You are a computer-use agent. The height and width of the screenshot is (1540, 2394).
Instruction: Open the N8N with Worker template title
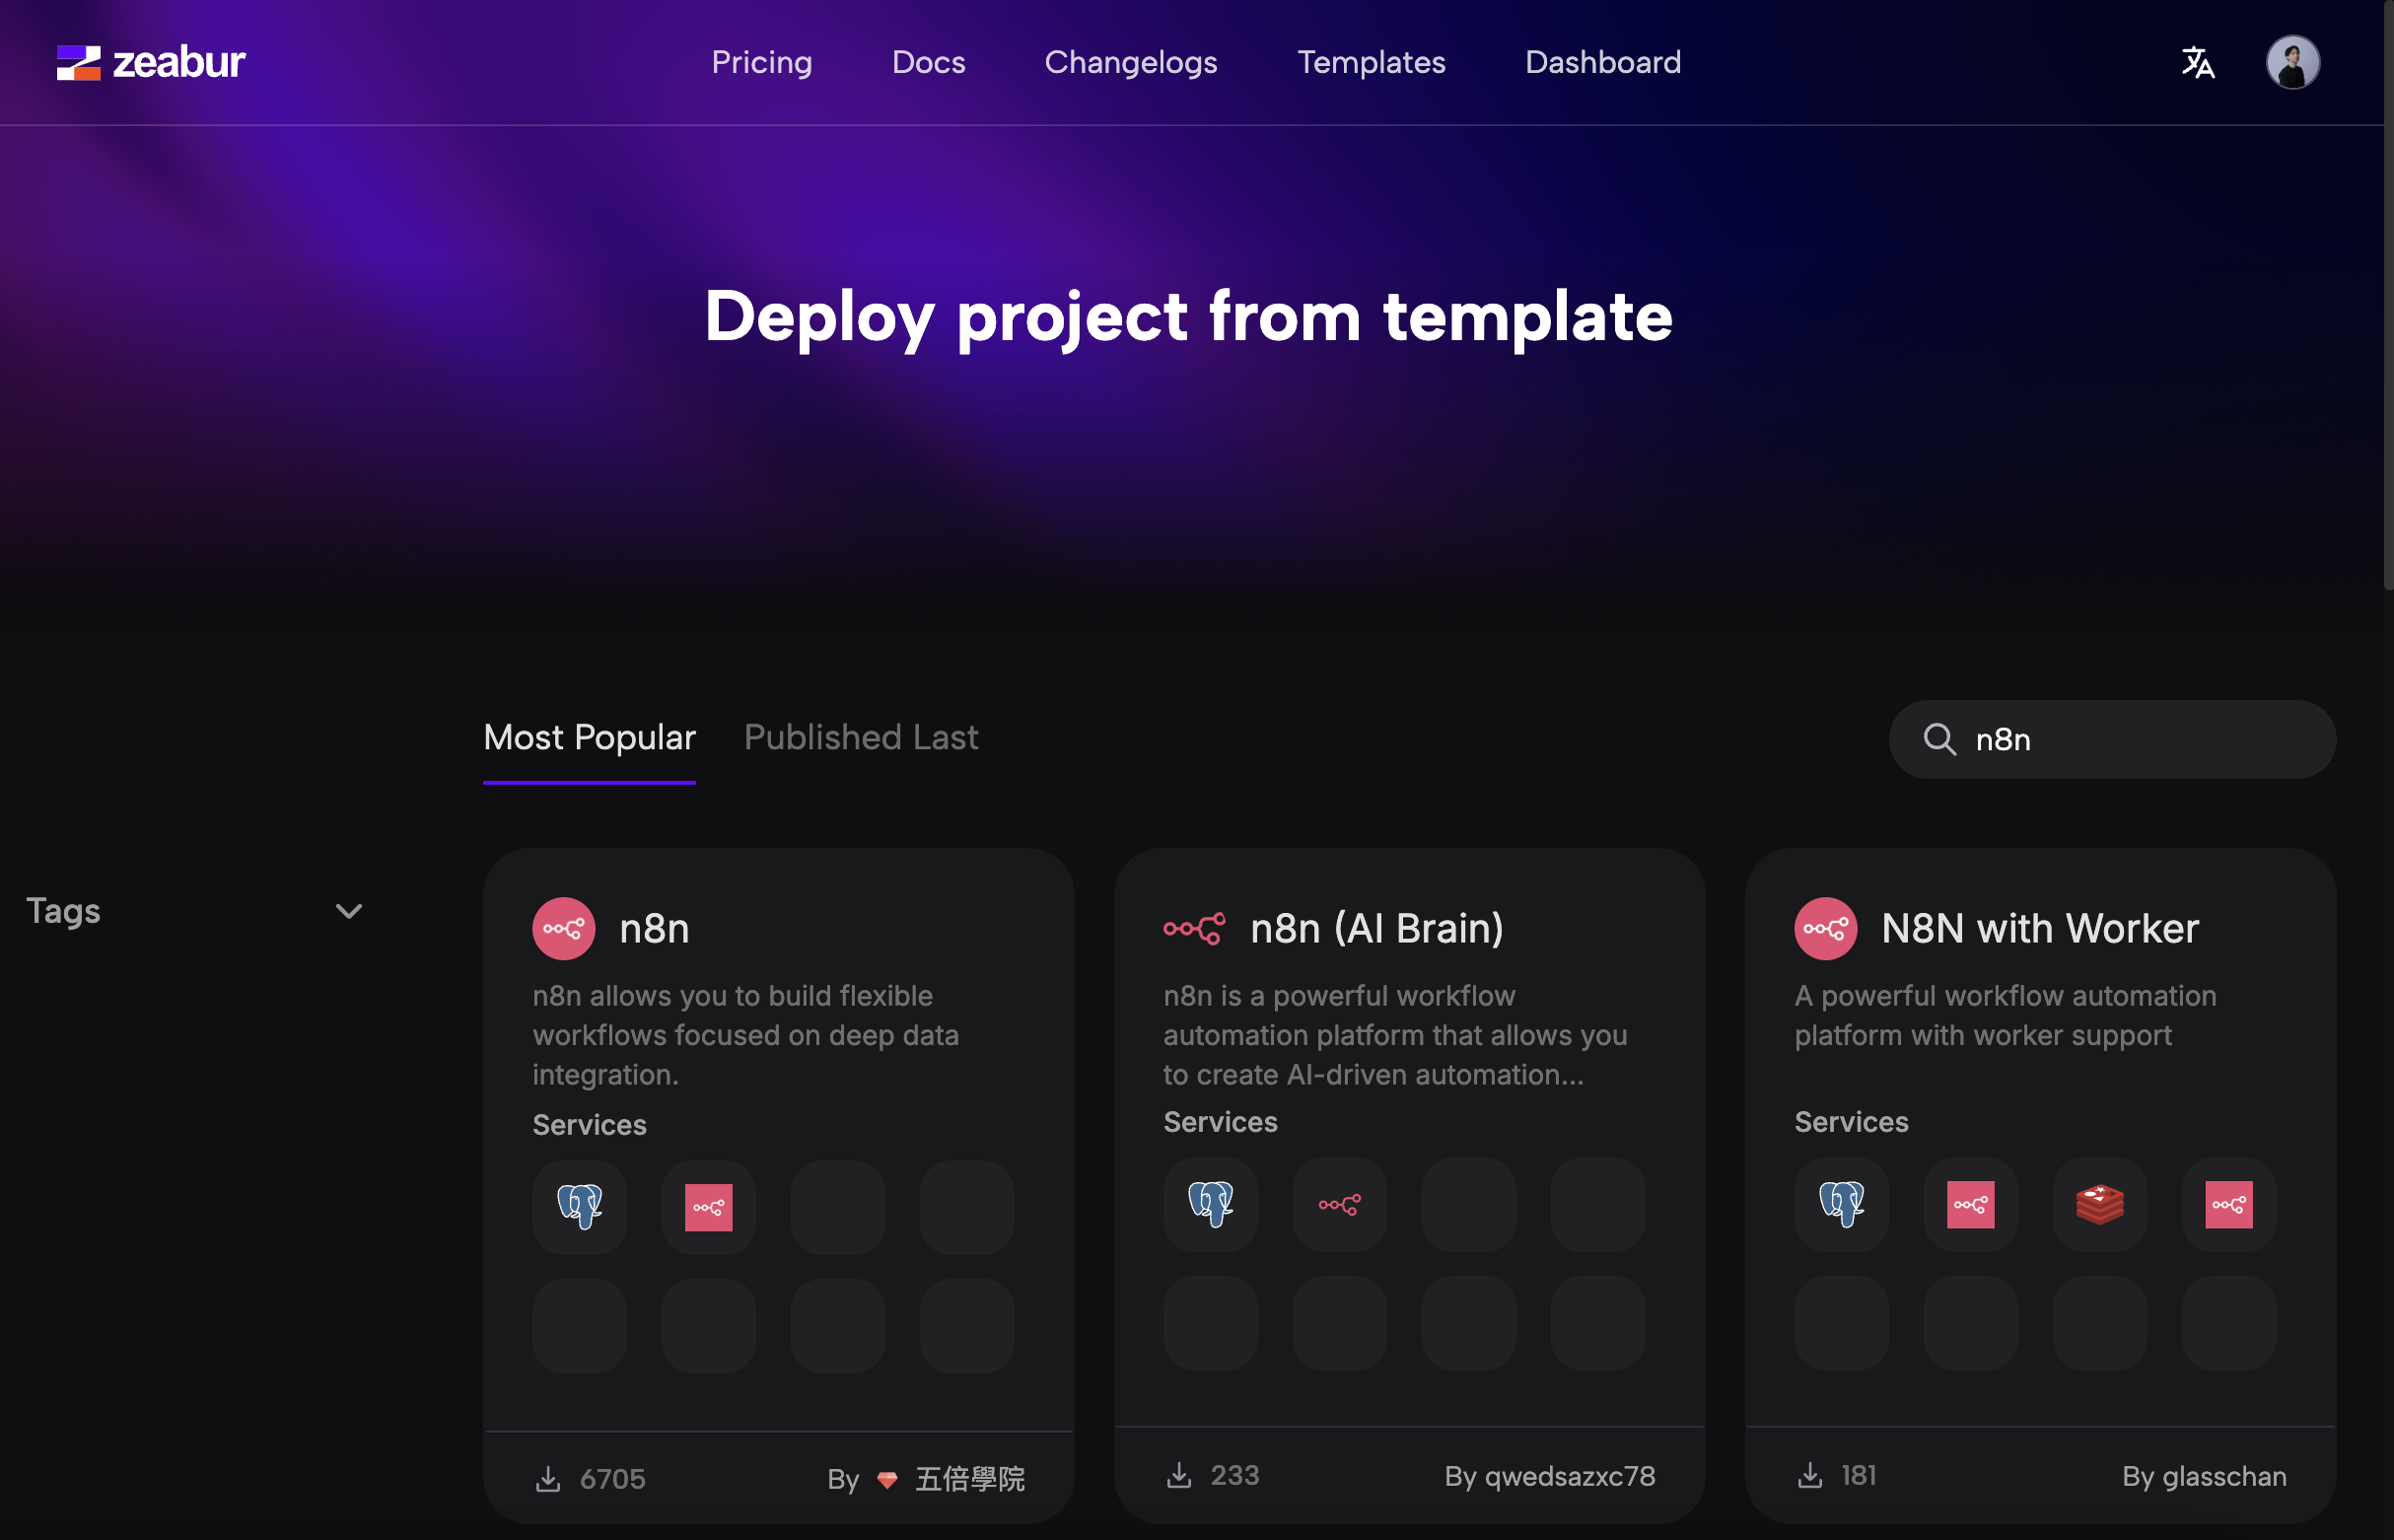[2039, 928]
